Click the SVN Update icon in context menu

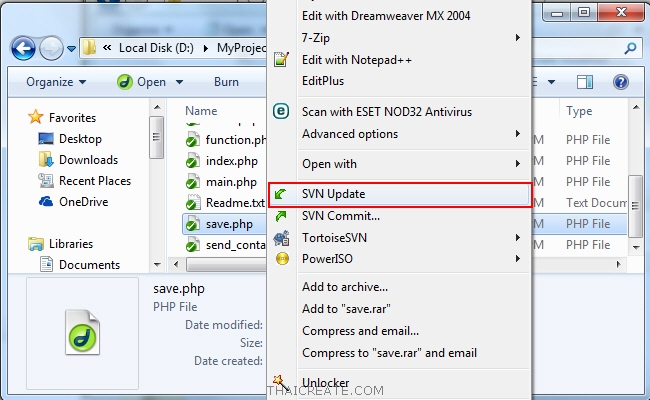pos(281,194)
